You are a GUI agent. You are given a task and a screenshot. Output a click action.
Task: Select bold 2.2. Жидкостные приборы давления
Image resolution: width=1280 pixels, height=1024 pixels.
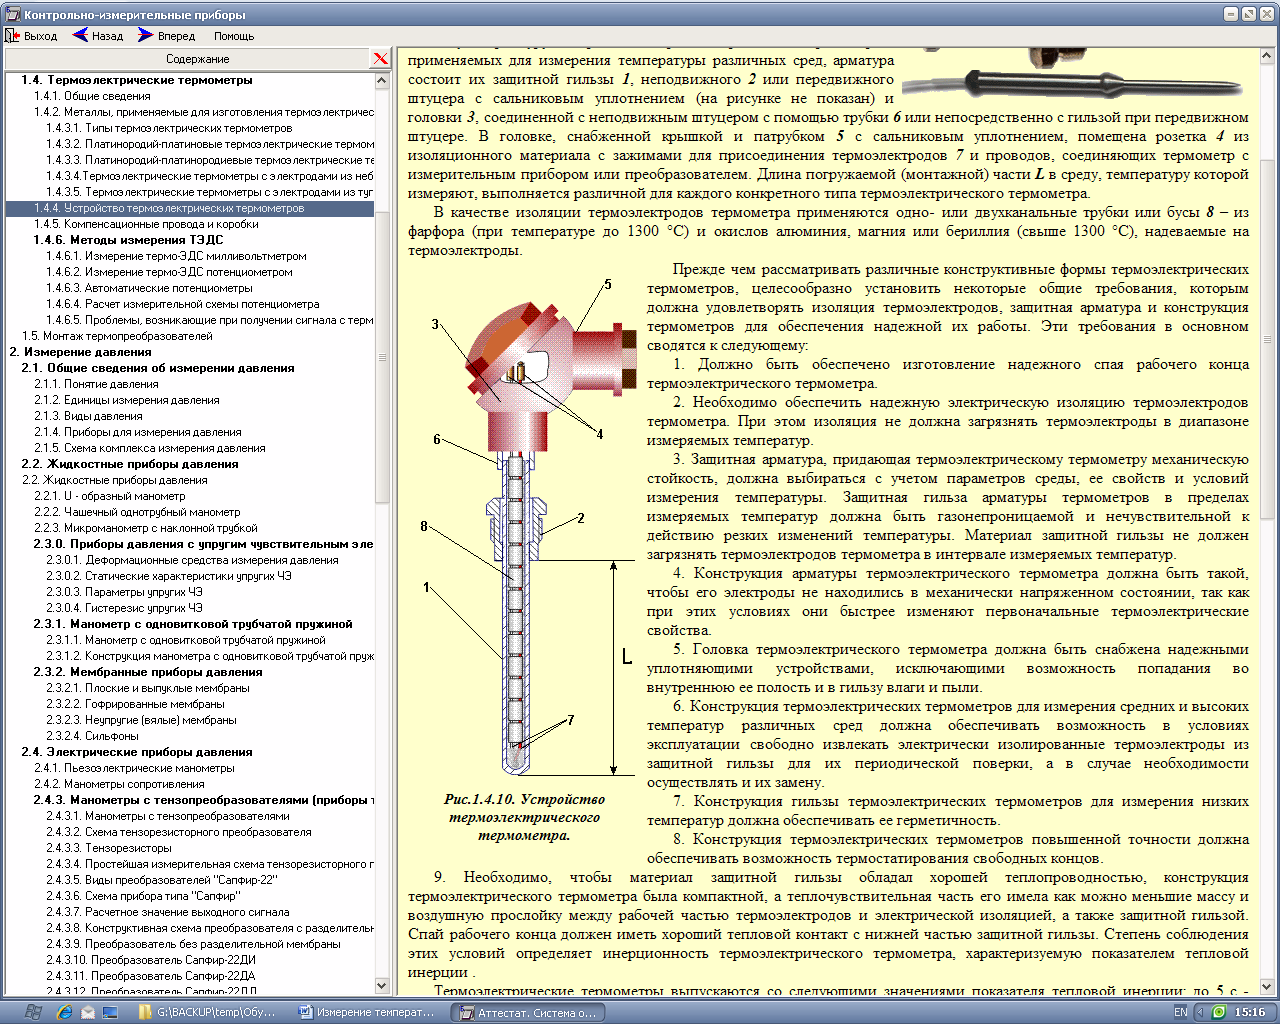(130, 464)
